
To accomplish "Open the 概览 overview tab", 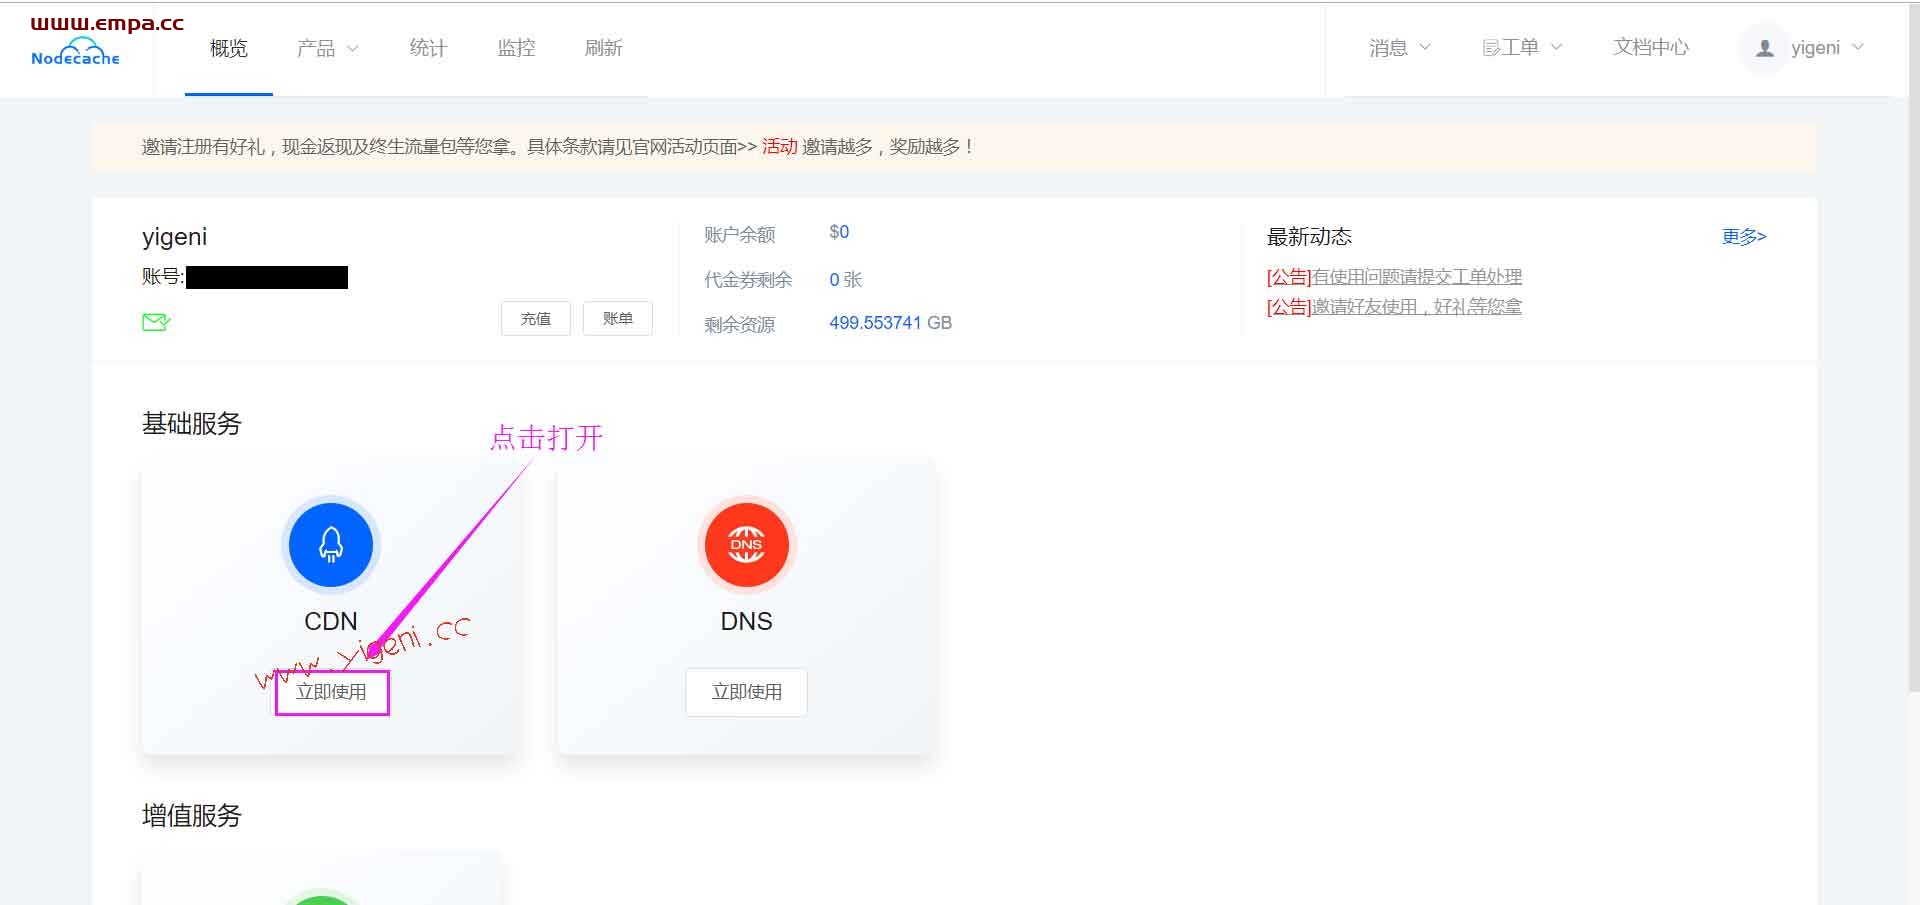I will point(229,48).
